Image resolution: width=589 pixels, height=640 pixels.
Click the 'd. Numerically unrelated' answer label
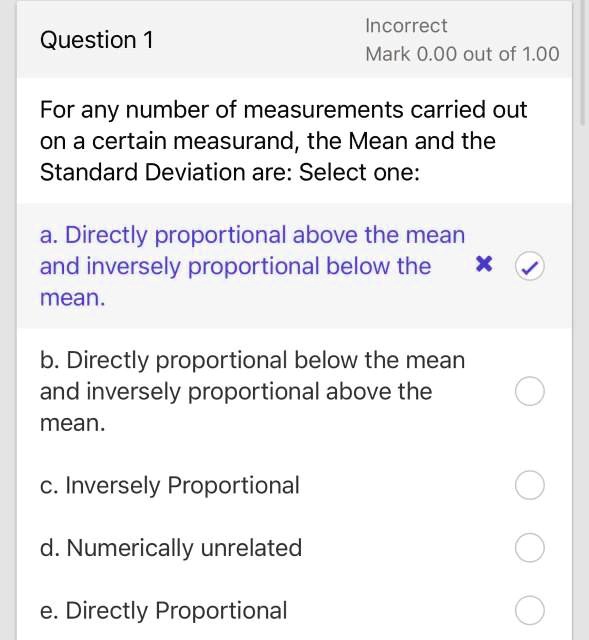(x=171, y=548)
